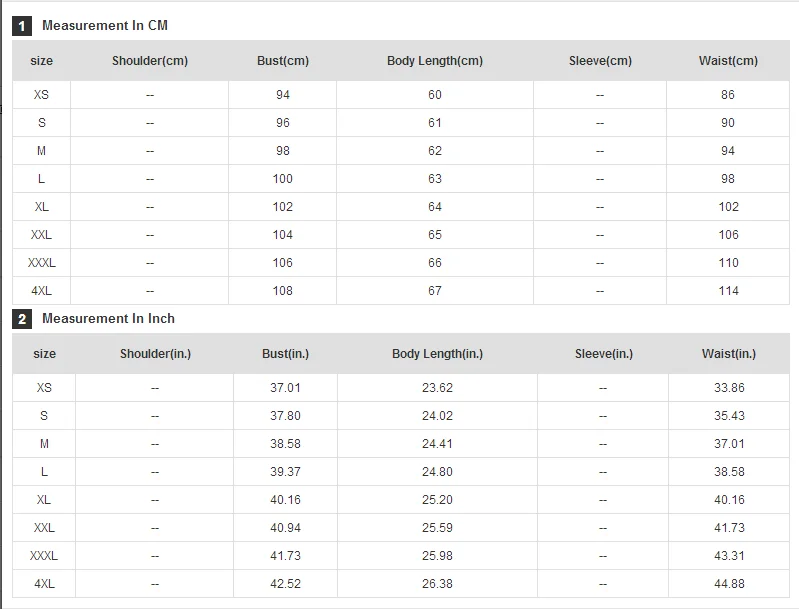The height and width of the screenshot is (609, 799).
Task: Click the number 2 section badge
Action: (22, 319)
